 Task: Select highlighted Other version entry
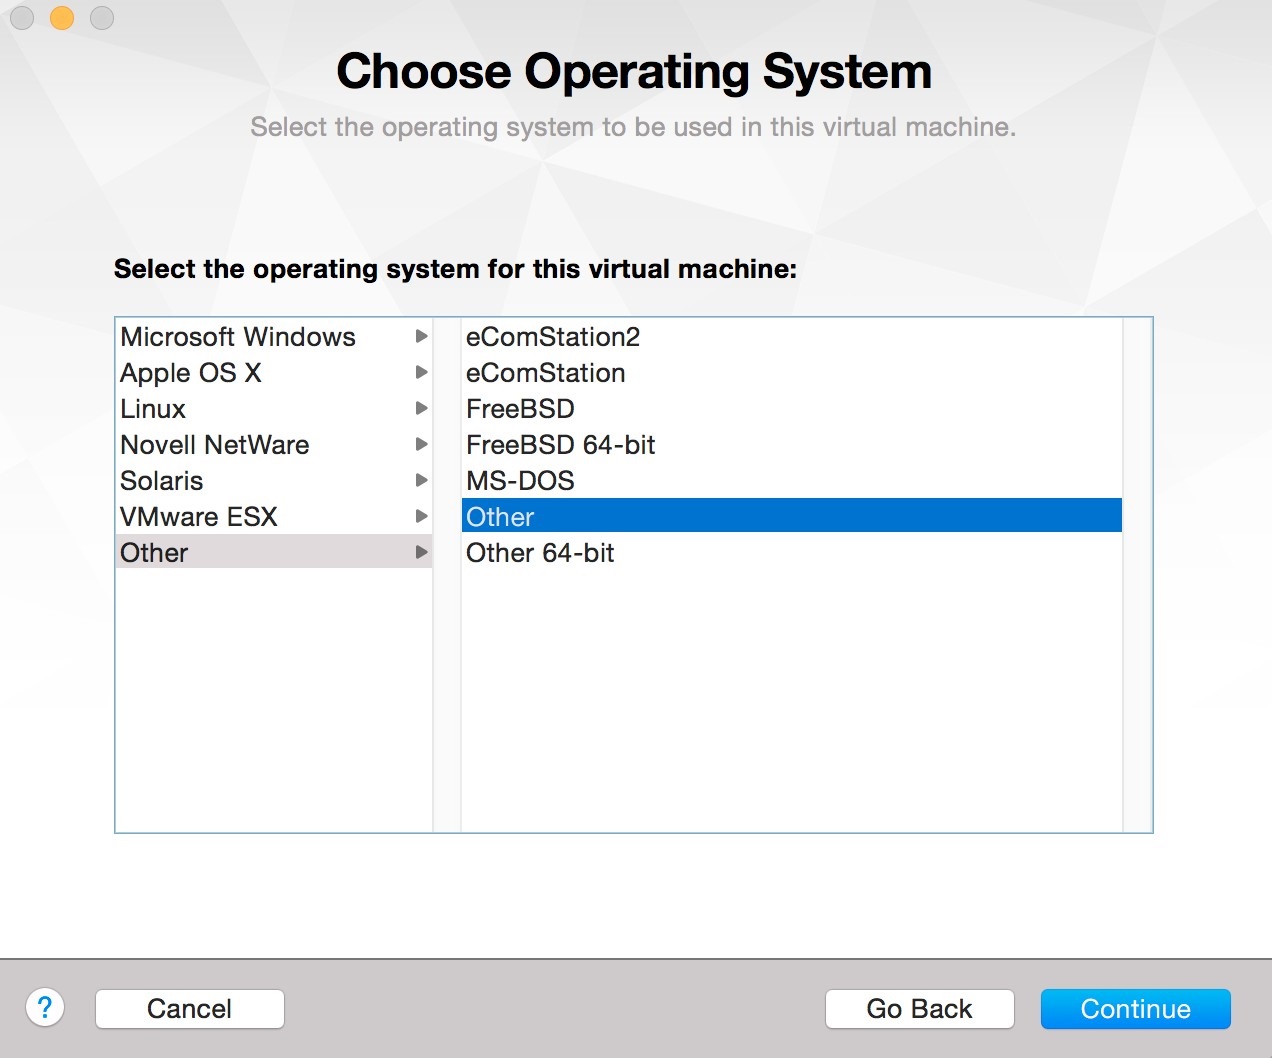coord(792,516)
